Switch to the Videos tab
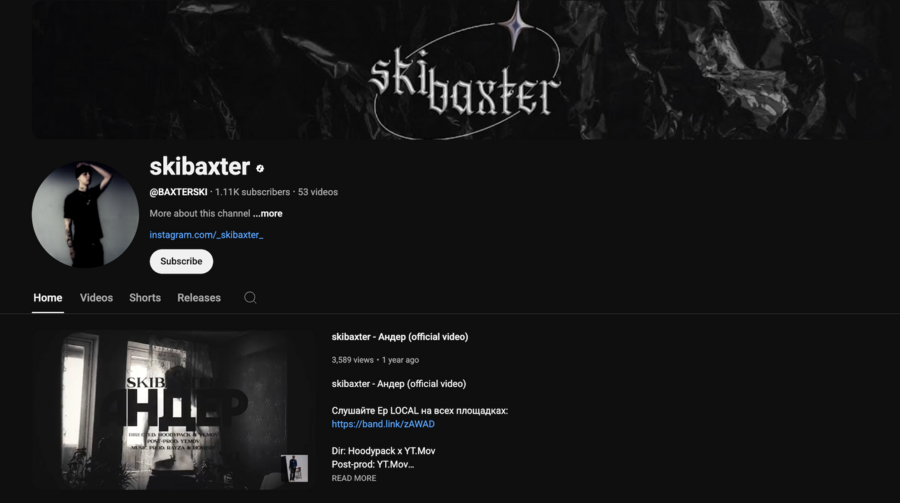This screenshot has width=900, height=503. pyautogui.click(x=96, y=298)
